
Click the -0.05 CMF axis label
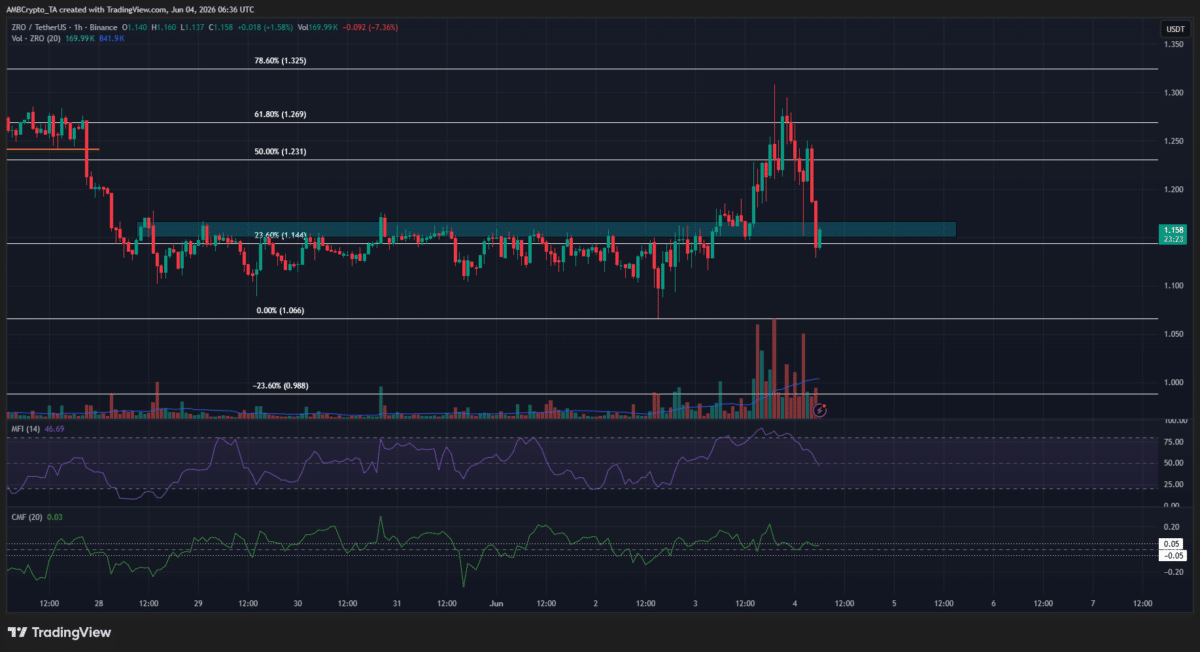point(1171,555)
